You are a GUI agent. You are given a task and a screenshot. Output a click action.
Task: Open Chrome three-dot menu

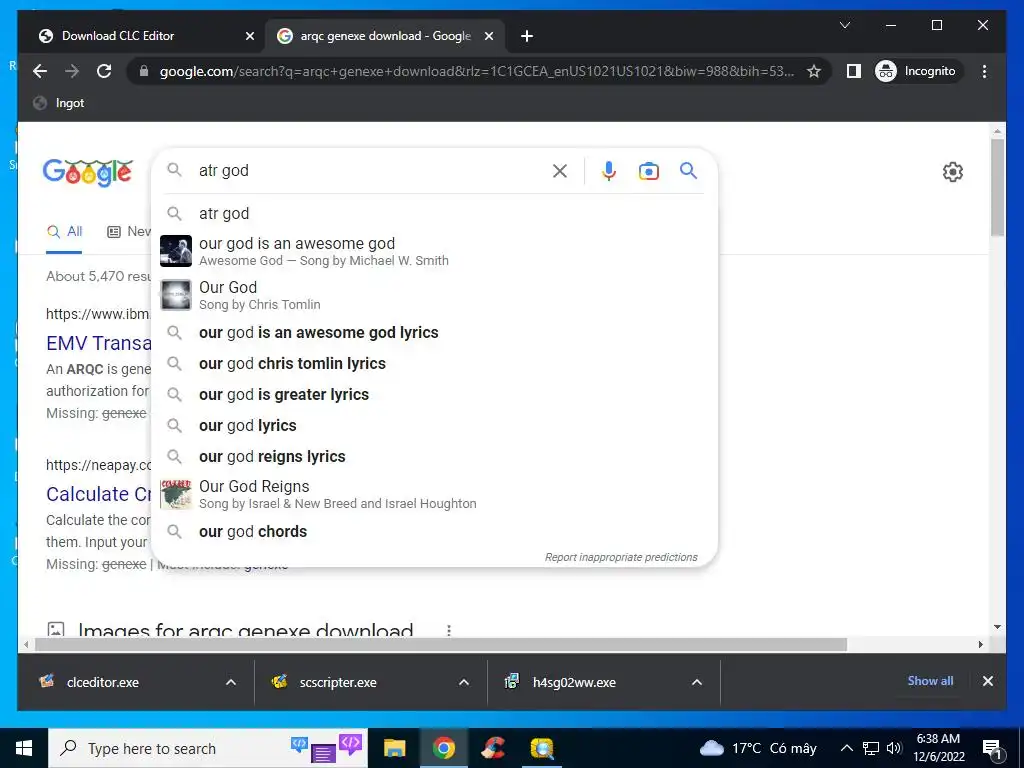(984, 71)
